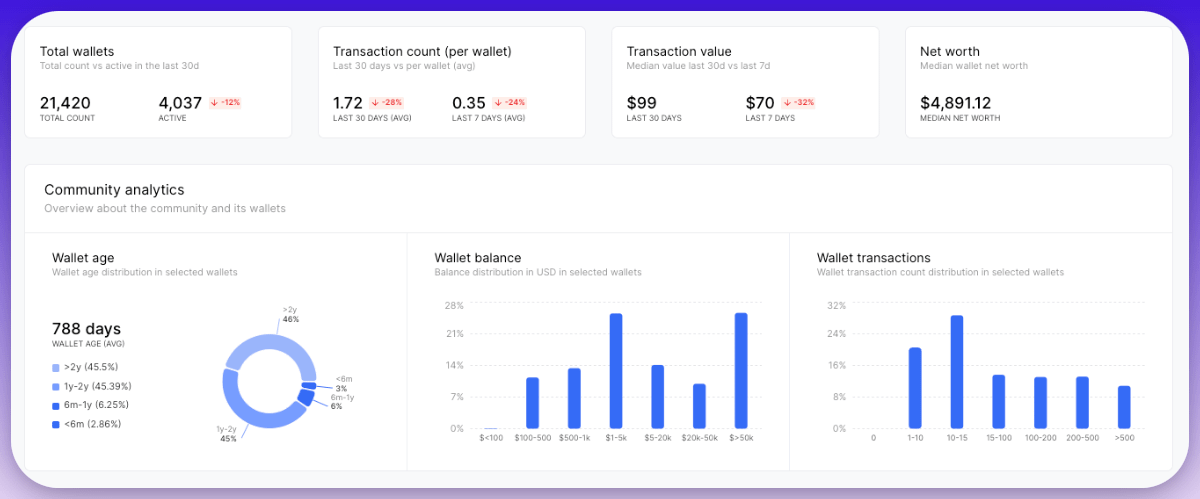
Task: Click the -28% change badge for last 30 days
Action: 385,102
